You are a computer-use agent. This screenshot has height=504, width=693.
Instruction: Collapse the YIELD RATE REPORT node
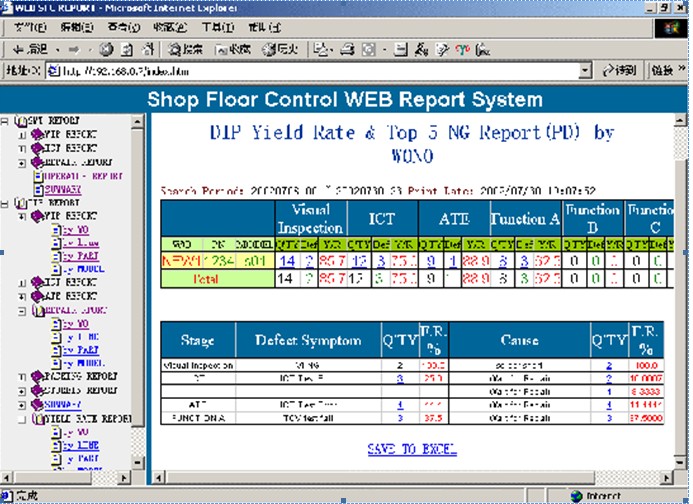coord(22,418)
